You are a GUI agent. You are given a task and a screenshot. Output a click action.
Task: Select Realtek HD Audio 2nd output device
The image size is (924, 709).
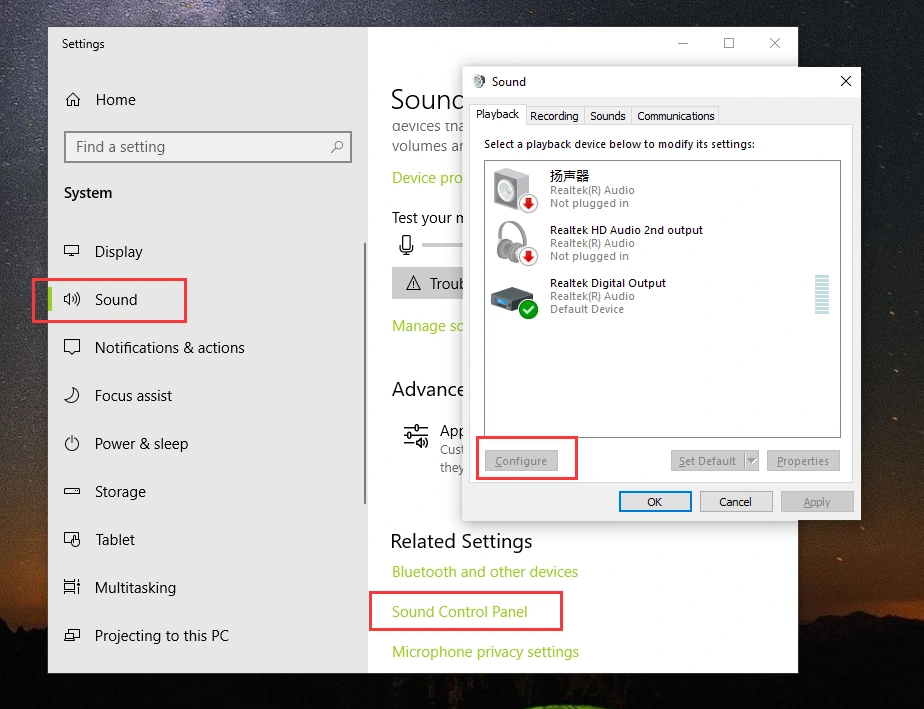pyautogui.click(x=626, y=230)
